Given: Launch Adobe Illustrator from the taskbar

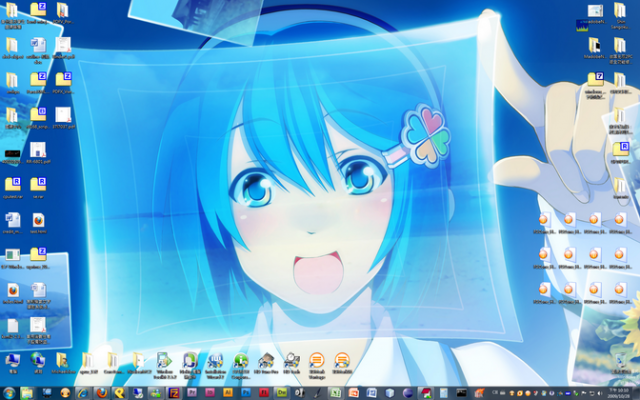Looking at the screenshot, I should pos(228,393).
